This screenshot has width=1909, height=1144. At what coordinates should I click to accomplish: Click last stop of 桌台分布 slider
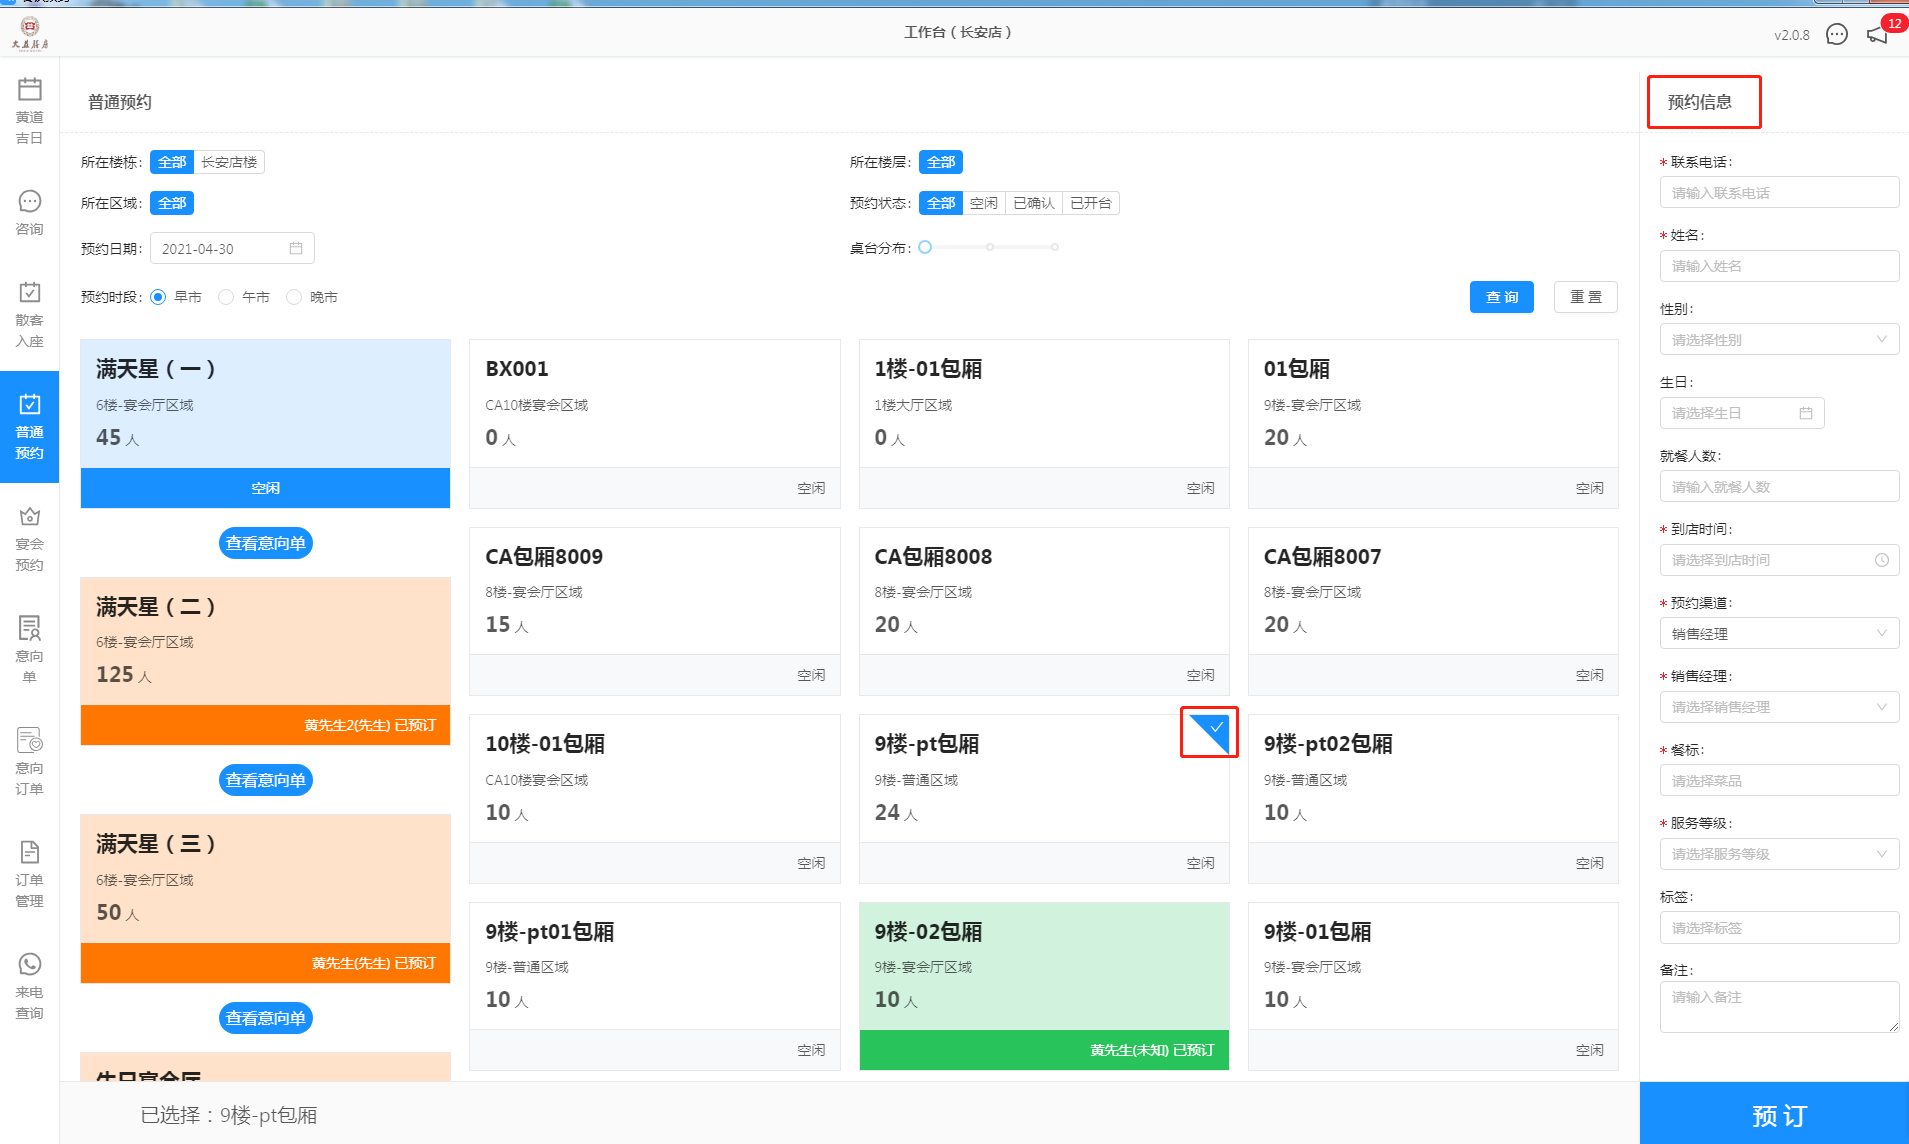click(1055, 247)
